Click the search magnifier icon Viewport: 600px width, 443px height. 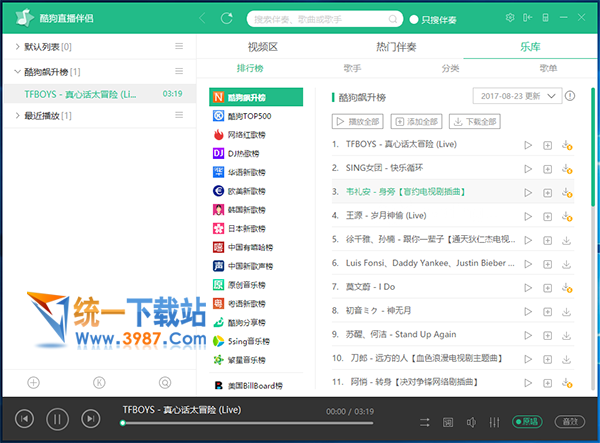point(393,19)
